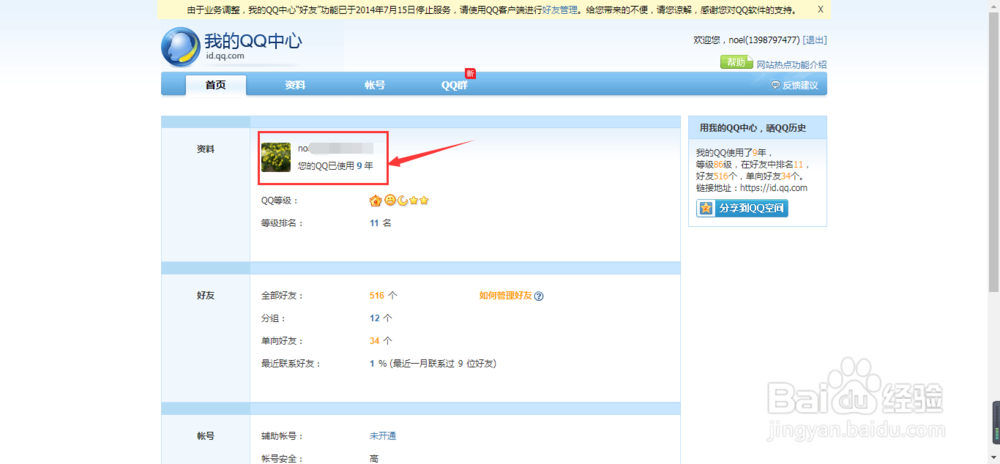The image size is (1000, 464).
Task: Click the flower profile avatar
Action: click(x=276, y=157)
